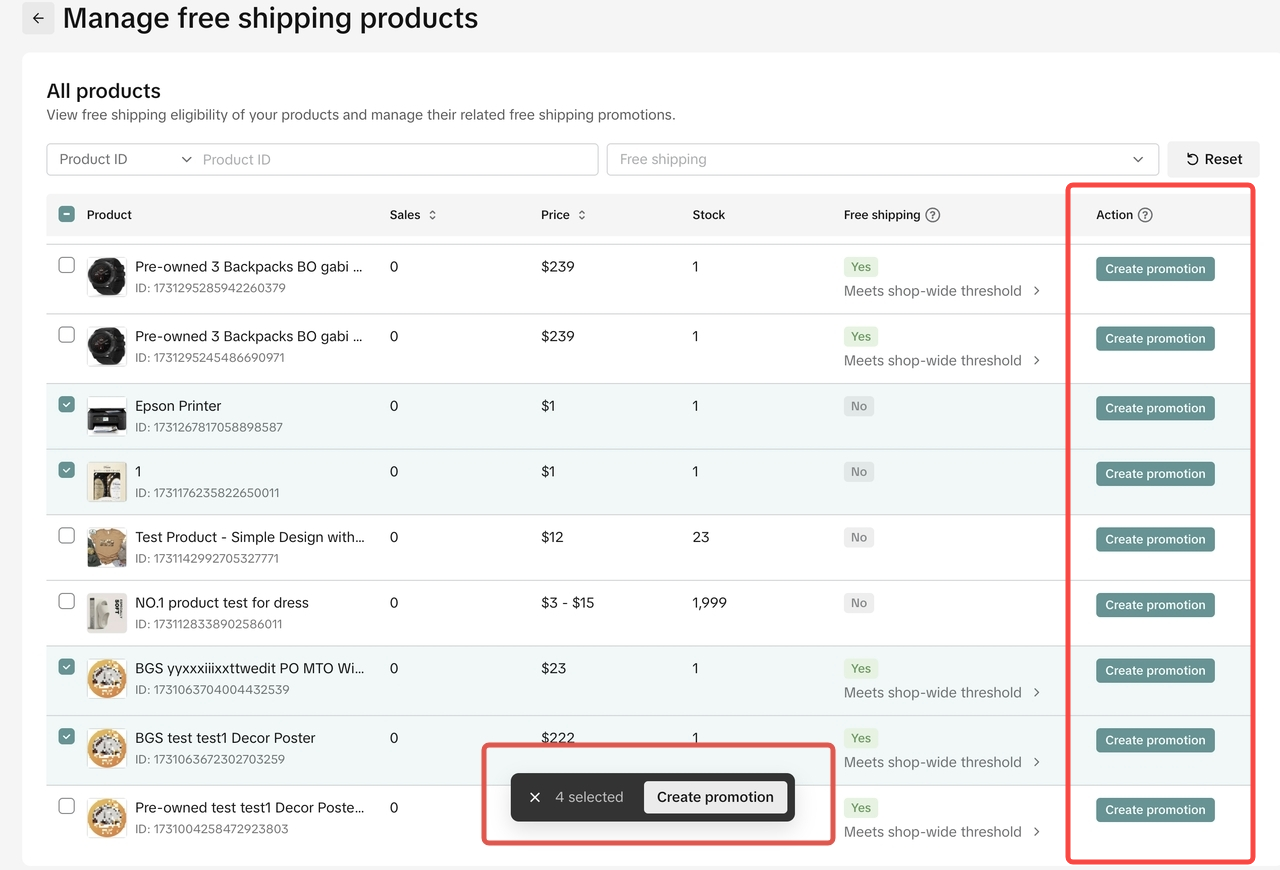
Task: Sort products by Sales column arrows
Action: (432, 215)
